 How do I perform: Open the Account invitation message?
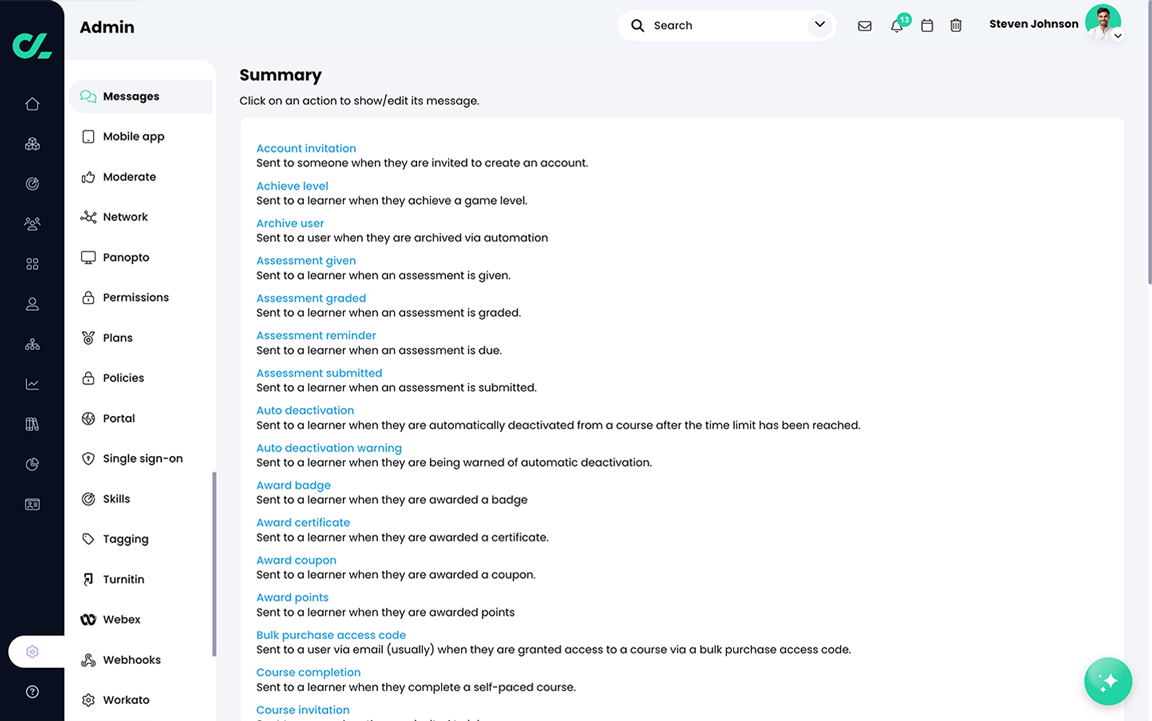pyautogui.click(x=306, y=148)
